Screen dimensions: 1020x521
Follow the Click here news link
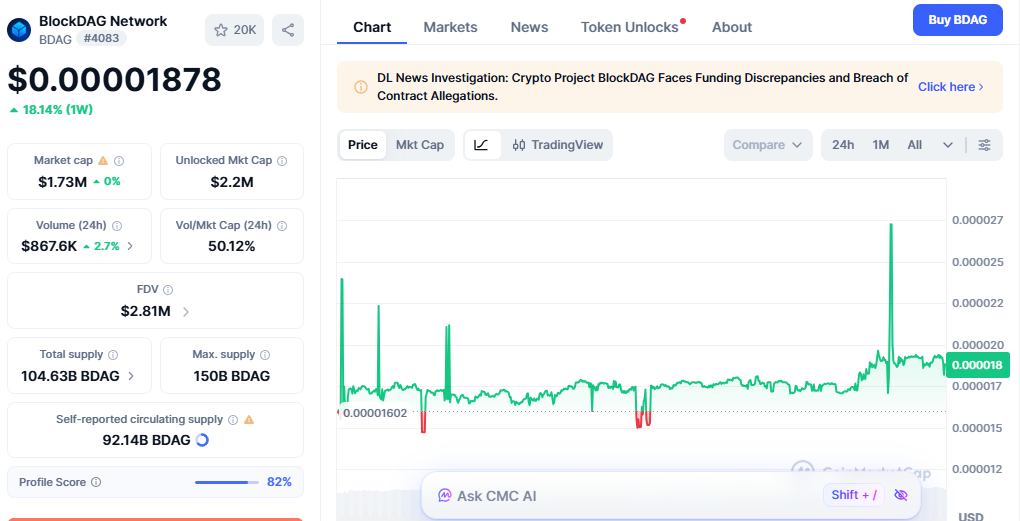(x=950, y=87)
